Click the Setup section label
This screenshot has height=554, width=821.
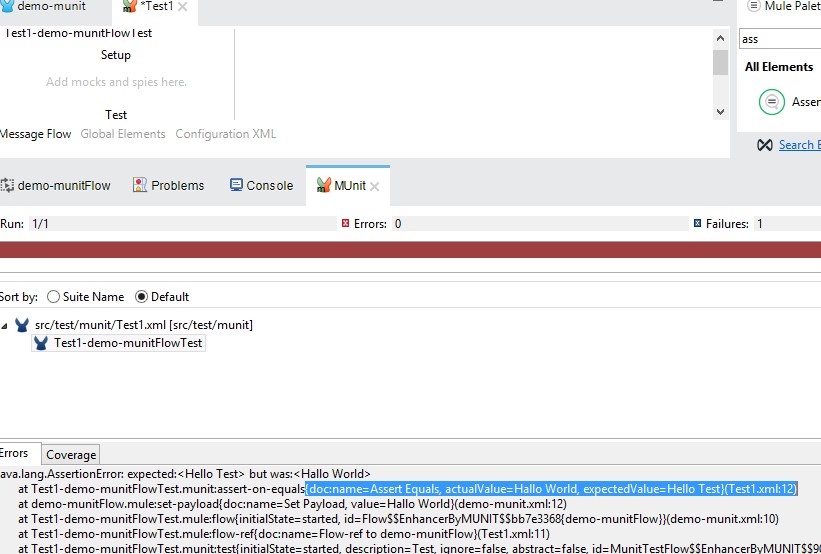pyautogui.click(x=116, y=55)
